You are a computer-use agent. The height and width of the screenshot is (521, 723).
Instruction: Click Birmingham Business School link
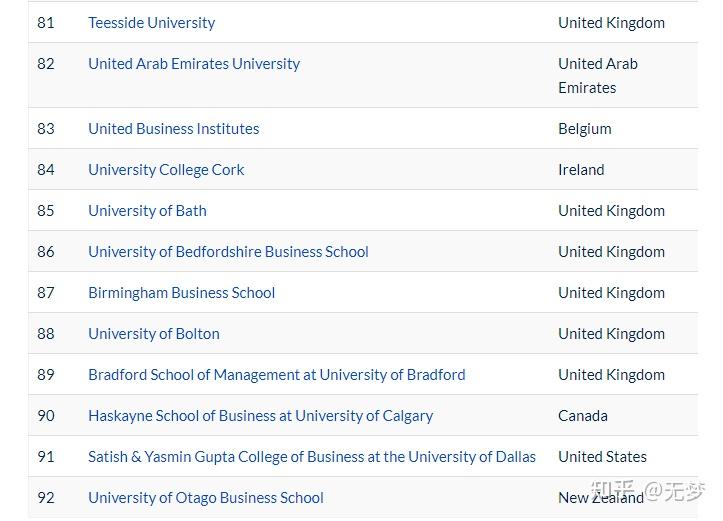coord(181,293)
